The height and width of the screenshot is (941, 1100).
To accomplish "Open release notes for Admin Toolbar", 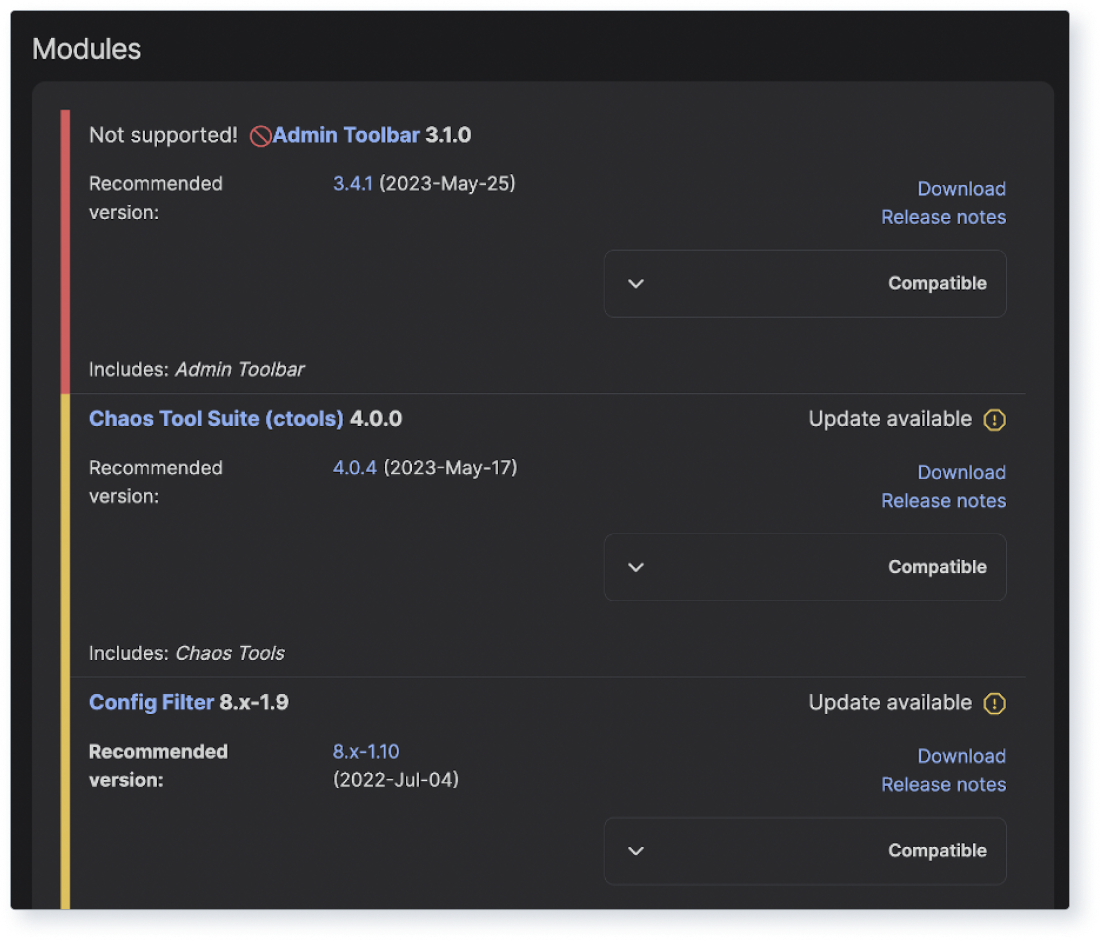I will click(x=943, y=217).
